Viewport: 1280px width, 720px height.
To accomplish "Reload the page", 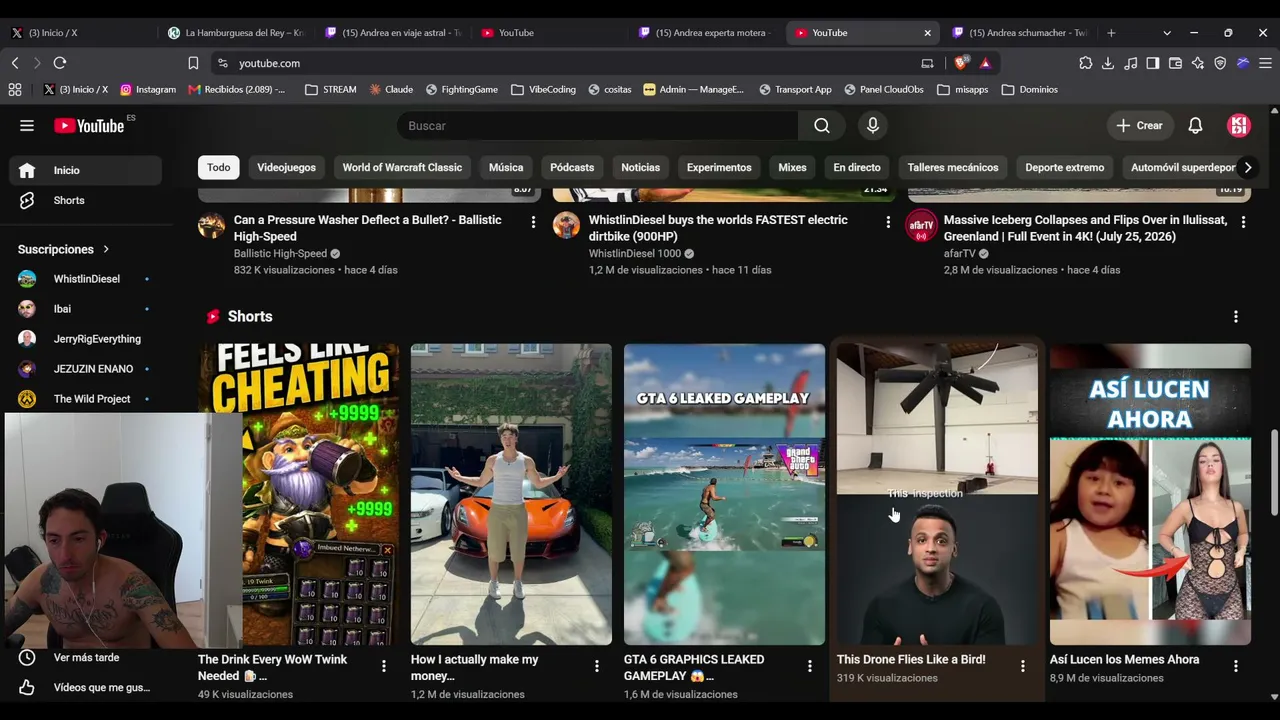I will (x=60, y=63).
